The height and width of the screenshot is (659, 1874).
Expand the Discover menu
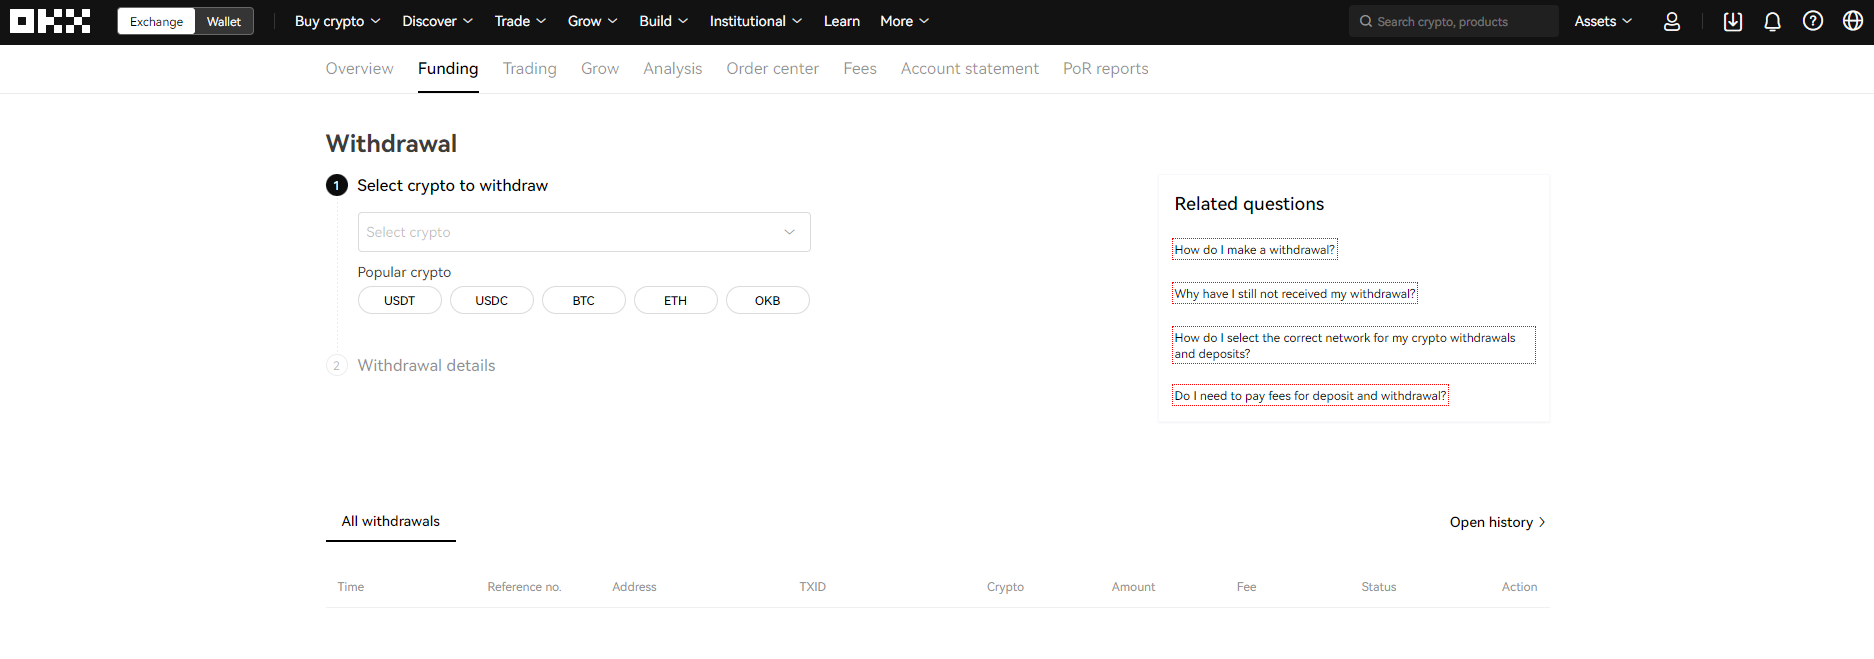click(437, 21)
